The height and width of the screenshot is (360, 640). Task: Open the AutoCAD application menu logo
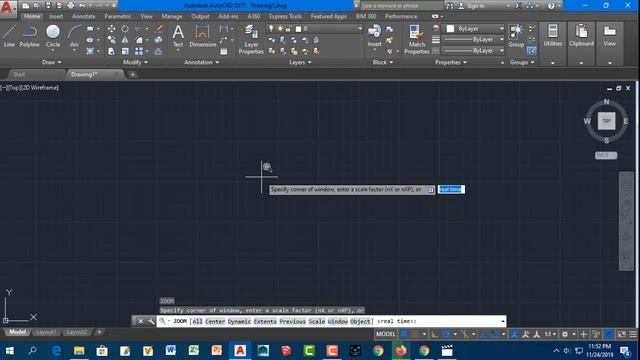pyautogui.click(x=7, y=8)
